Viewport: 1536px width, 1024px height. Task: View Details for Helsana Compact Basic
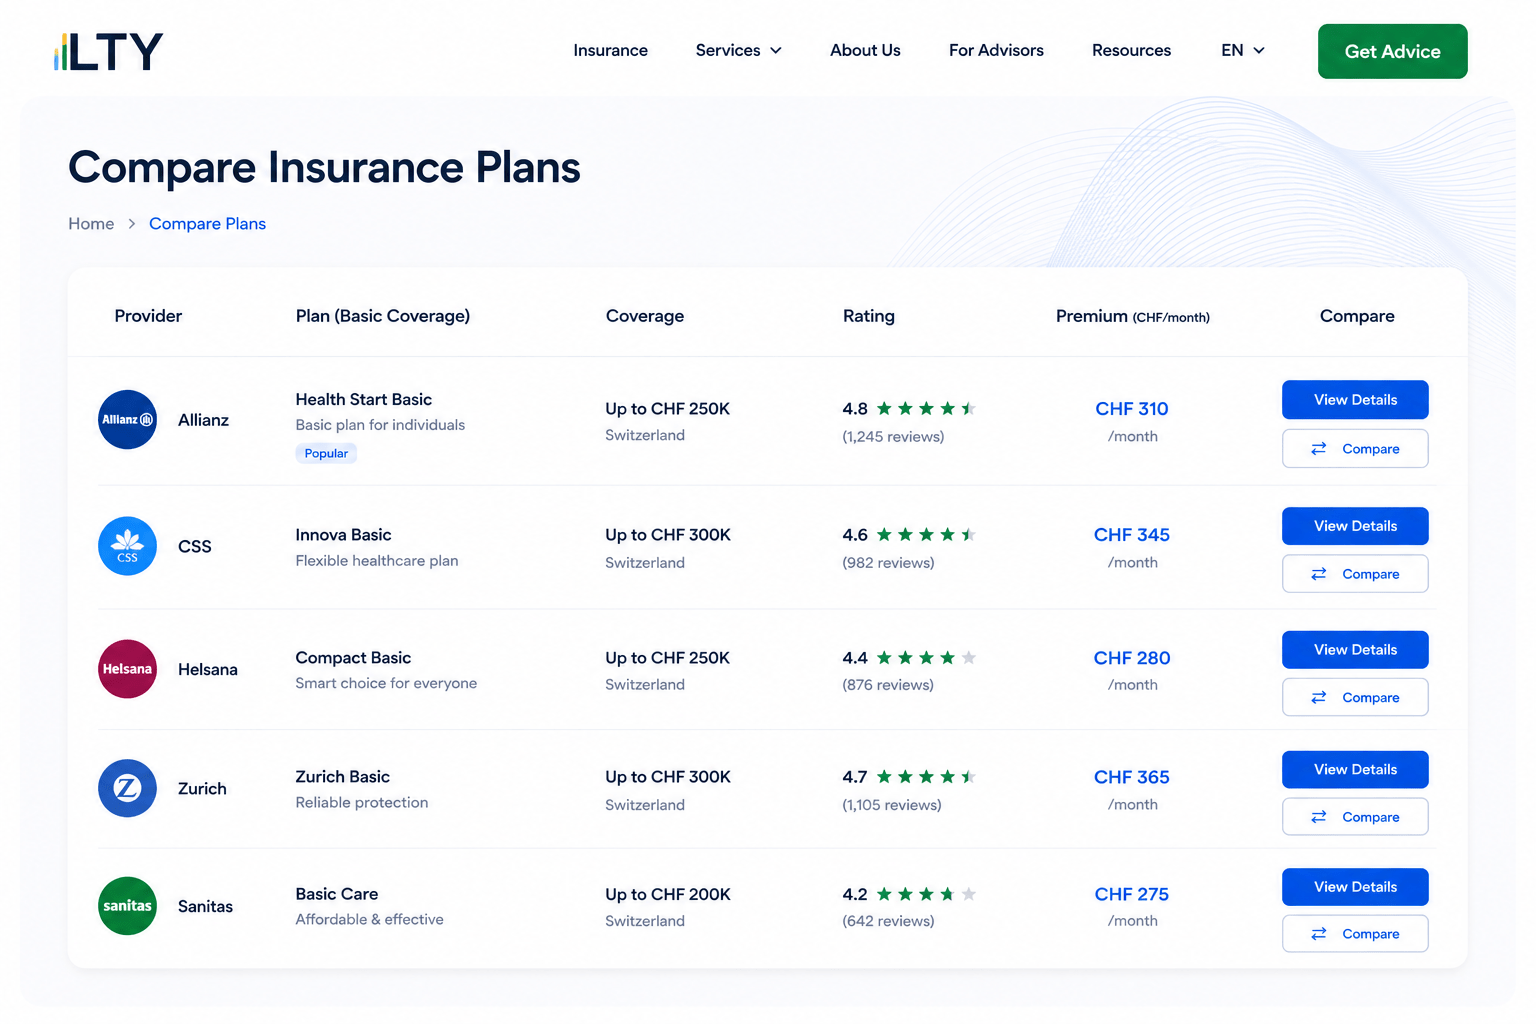click(1355, 650)
